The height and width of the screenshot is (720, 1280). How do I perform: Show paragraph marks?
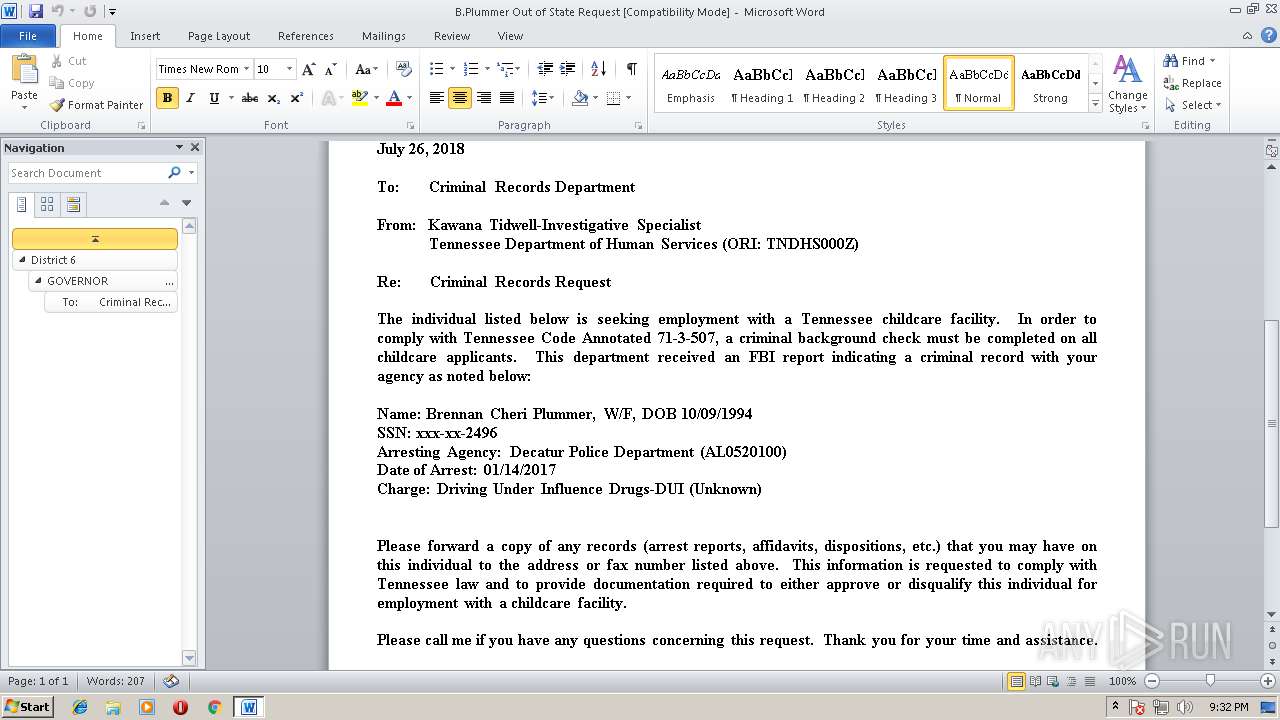point(631,69)
